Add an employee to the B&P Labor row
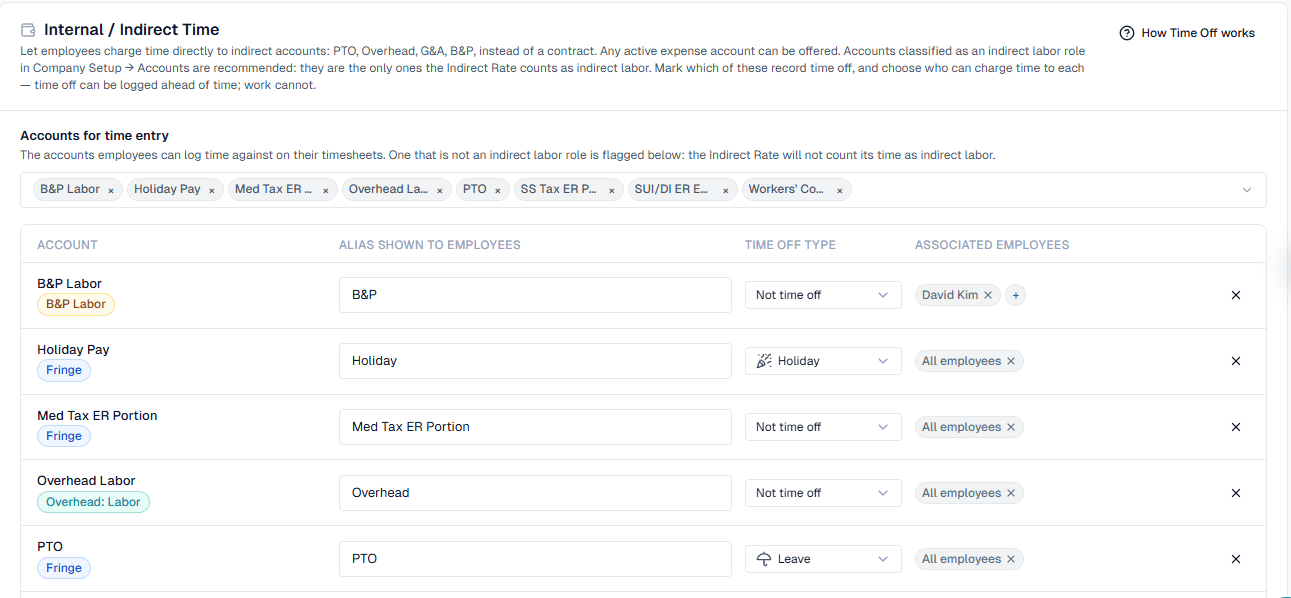The height and width of the screenshot is (598, 1291). coord(1015,295)
